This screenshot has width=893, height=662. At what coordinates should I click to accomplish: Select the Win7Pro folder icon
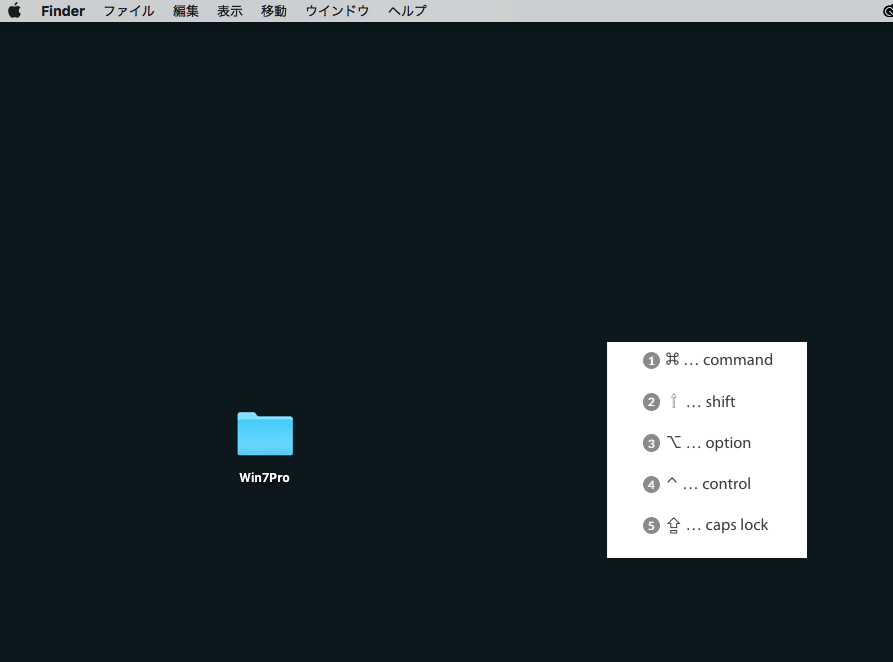[265, 434]
